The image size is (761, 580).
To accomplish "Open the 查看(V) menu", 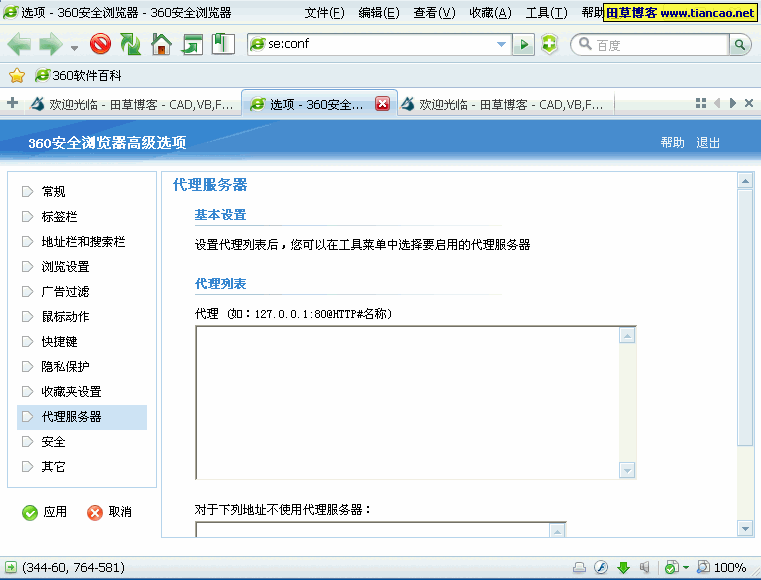I will (434, 13).
